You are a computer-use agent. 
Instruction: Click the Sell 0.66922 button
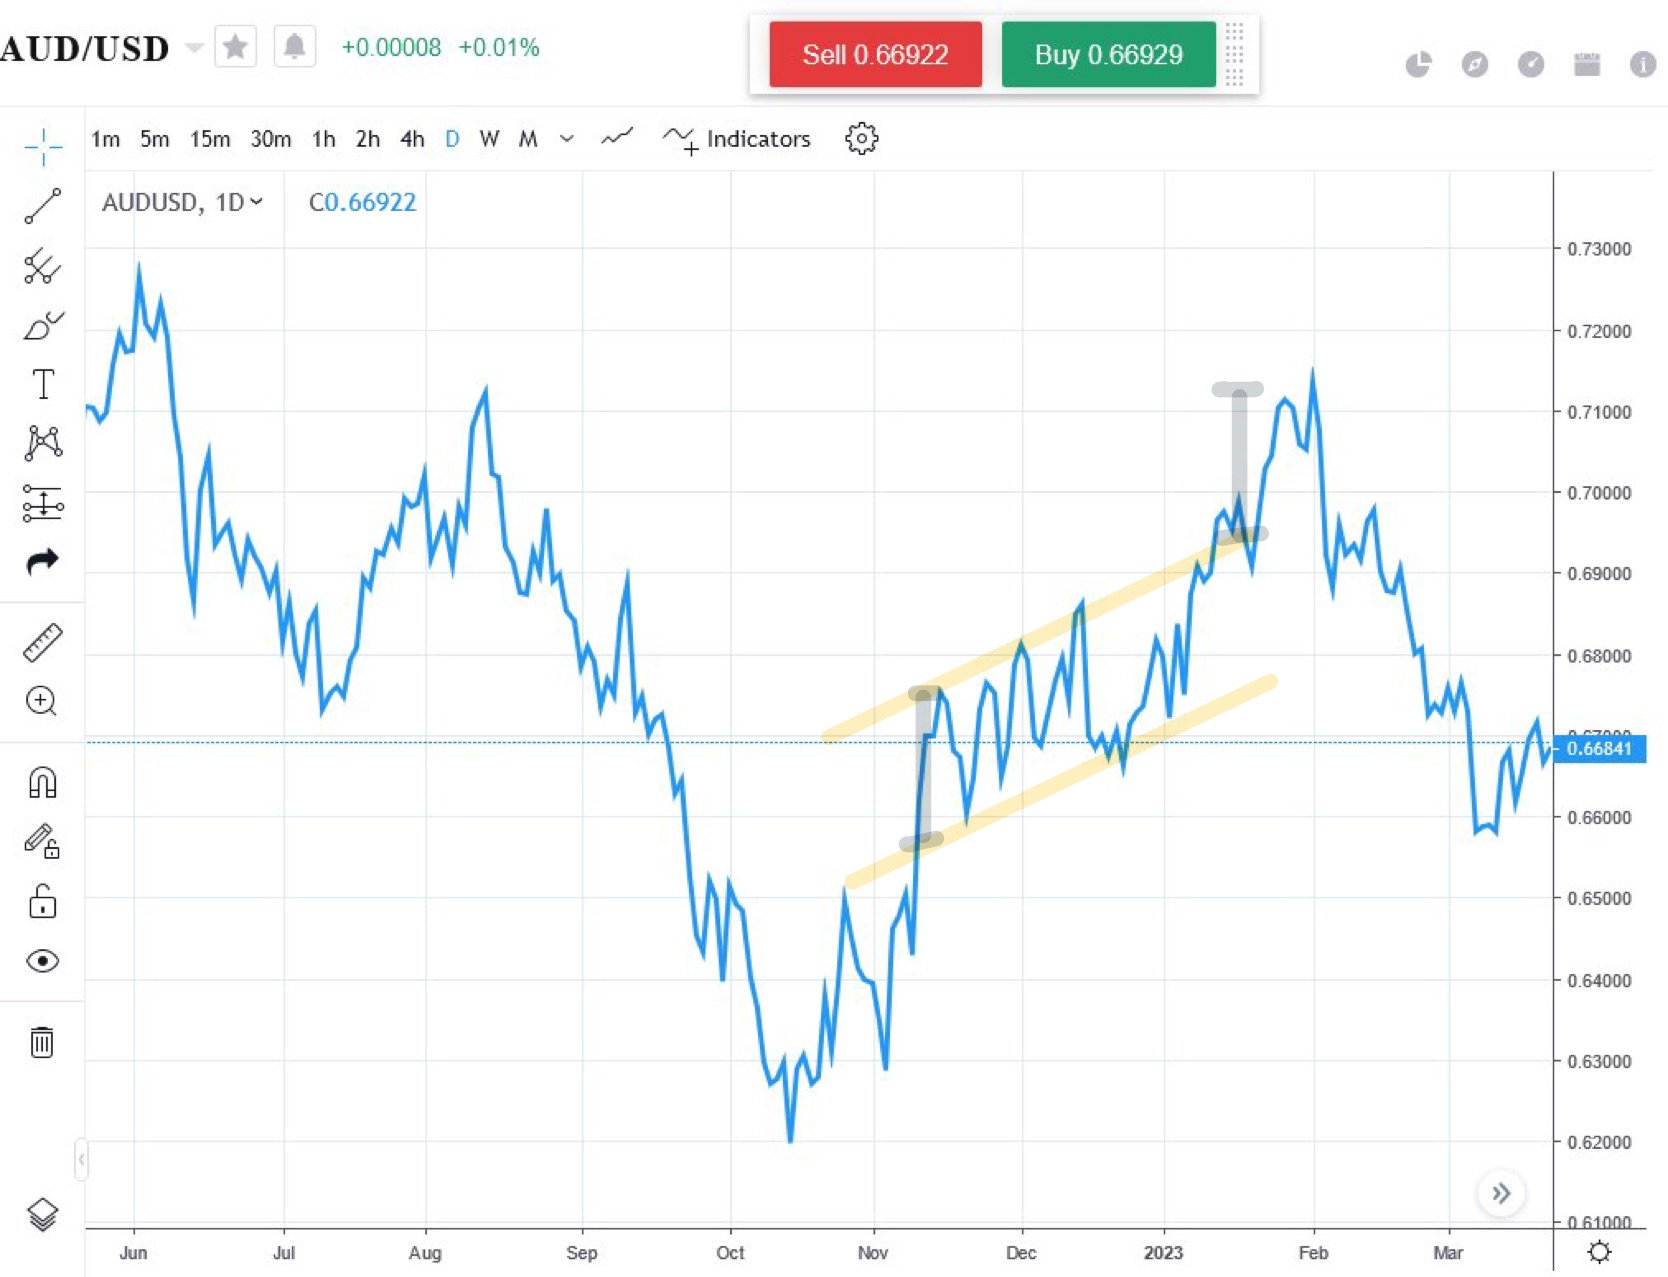coord(875,54)
